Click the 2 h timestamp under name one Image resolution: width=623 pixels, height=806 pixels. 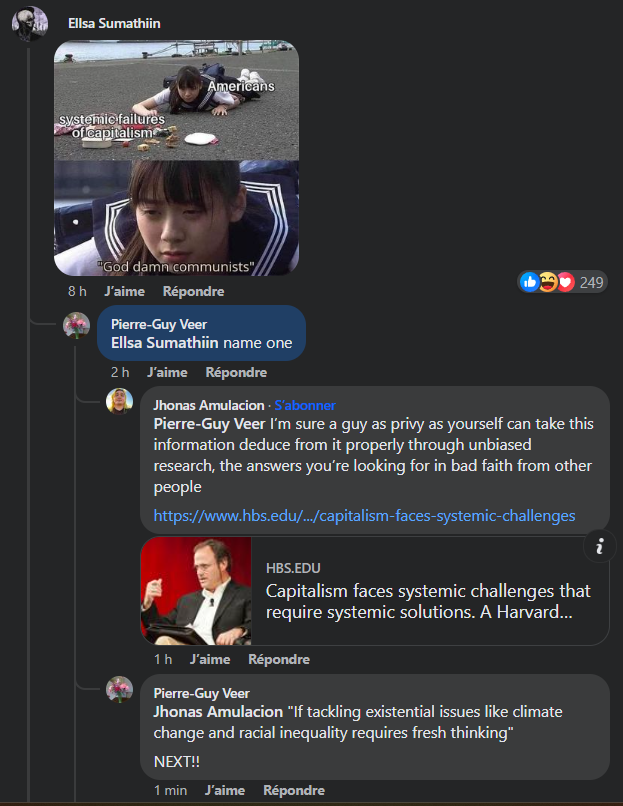pos(120,372)
